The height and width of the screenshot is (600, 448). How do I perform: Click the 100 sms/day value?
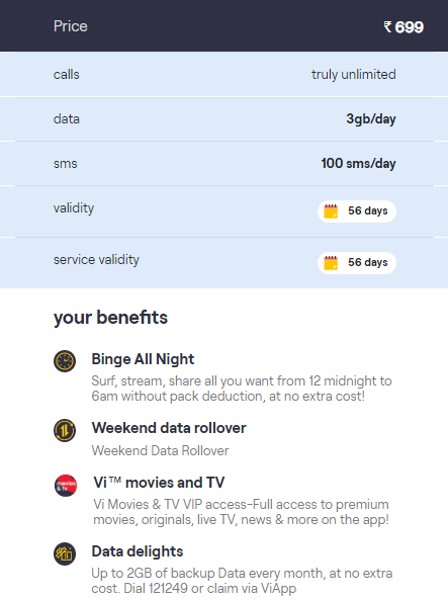coord(358,163)
